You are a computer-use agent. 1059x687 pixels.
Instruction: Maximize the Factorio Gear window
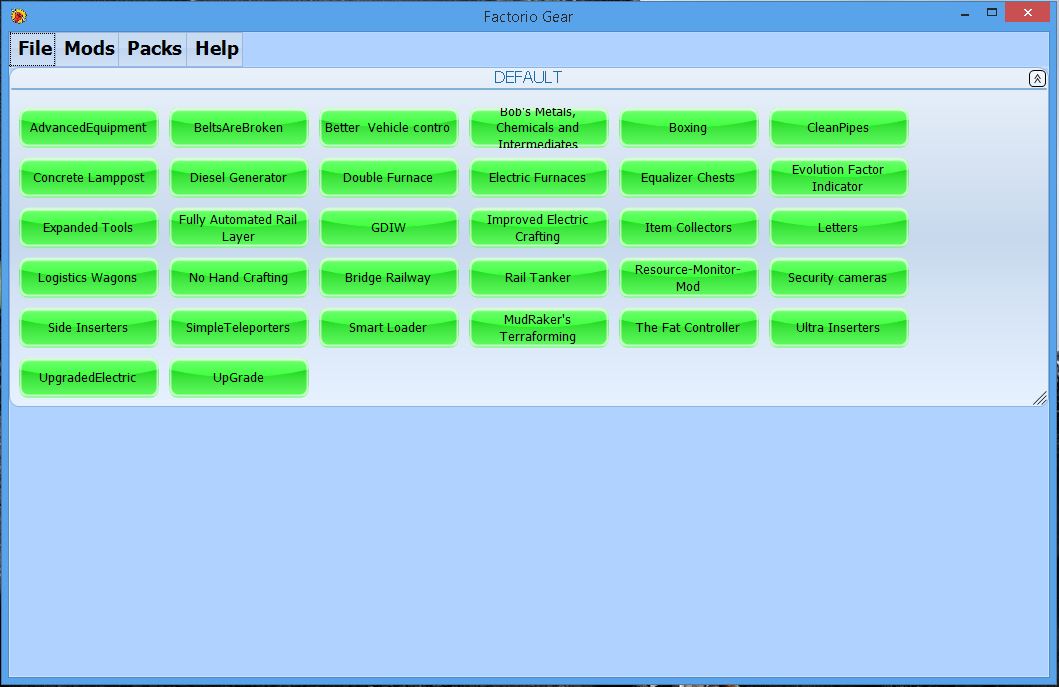tap(991, 12)
